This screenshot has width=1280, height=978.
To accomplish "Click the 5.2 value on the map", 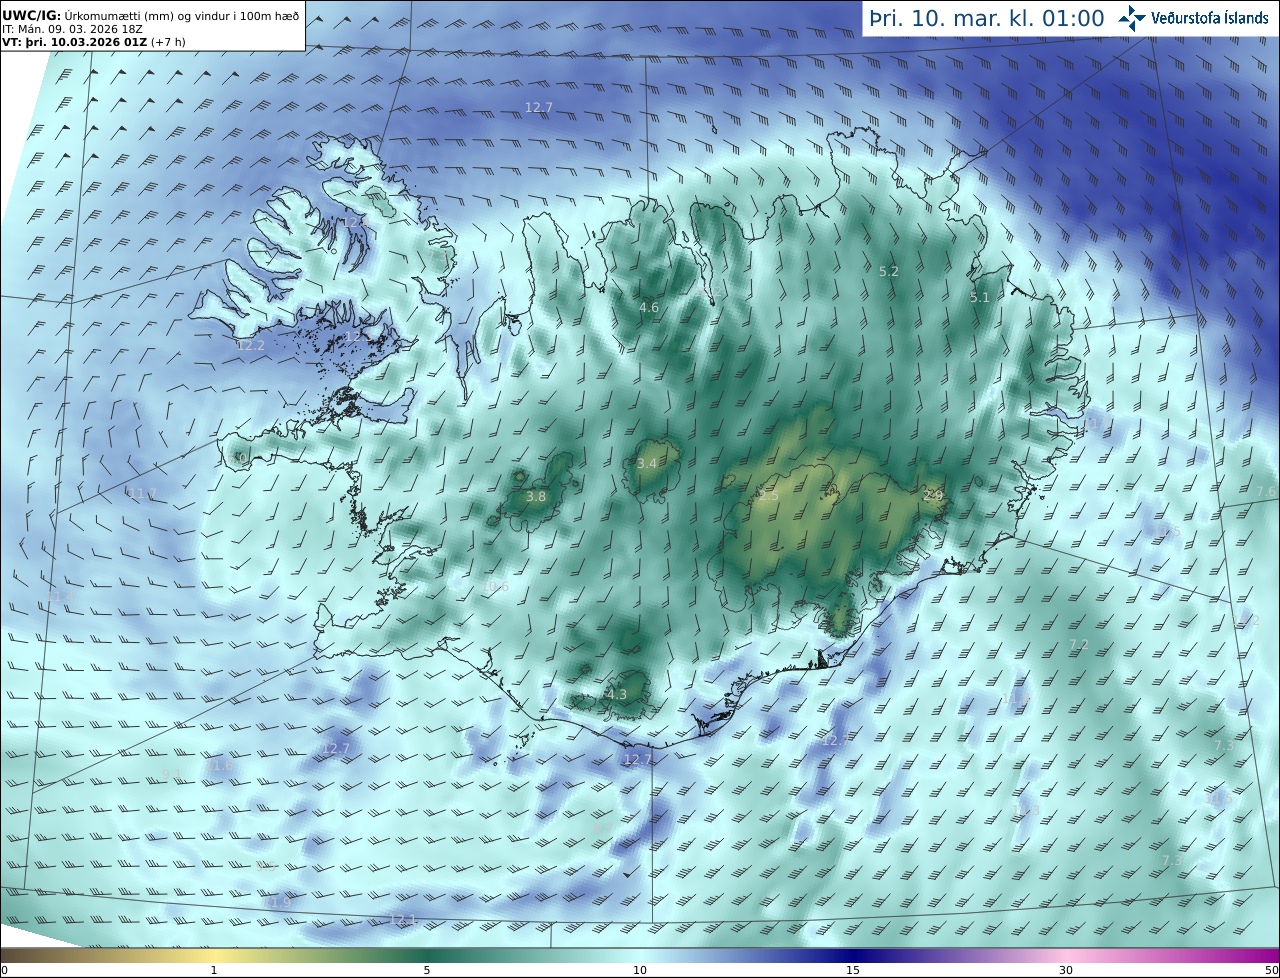I will point(888,271).
